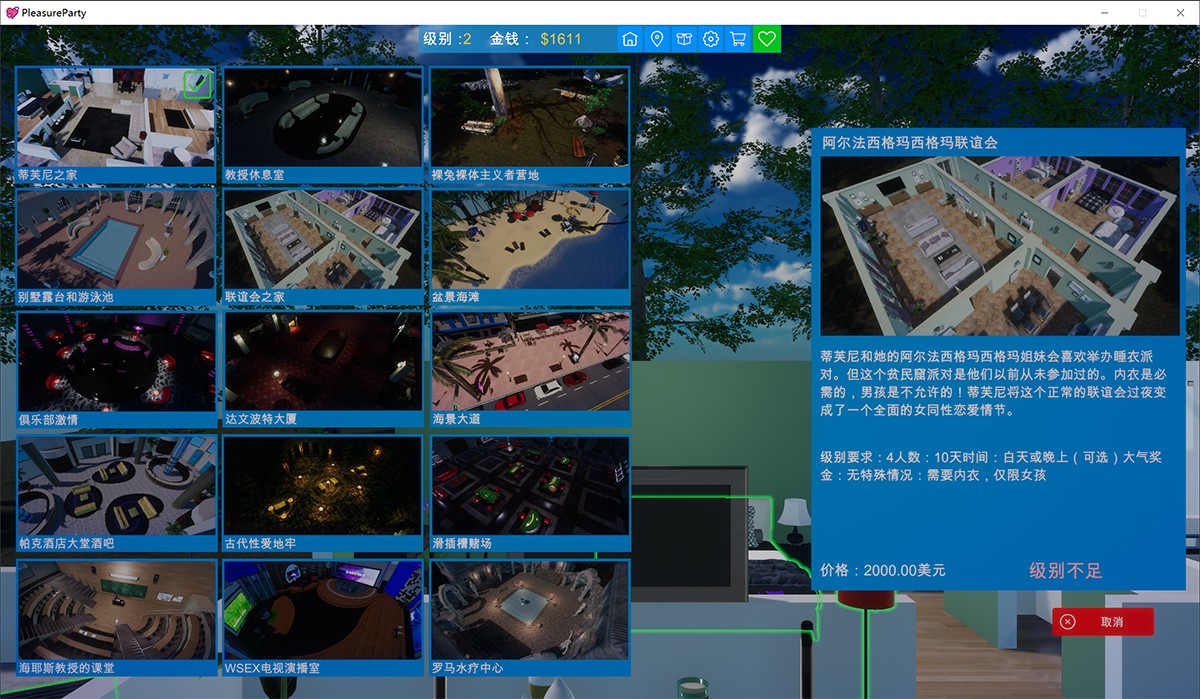The width and height of the screenshot is (1200, 699).
Task: Toggle the green checkmark on 蒂芙尼之家
Action: coord(197,85)
